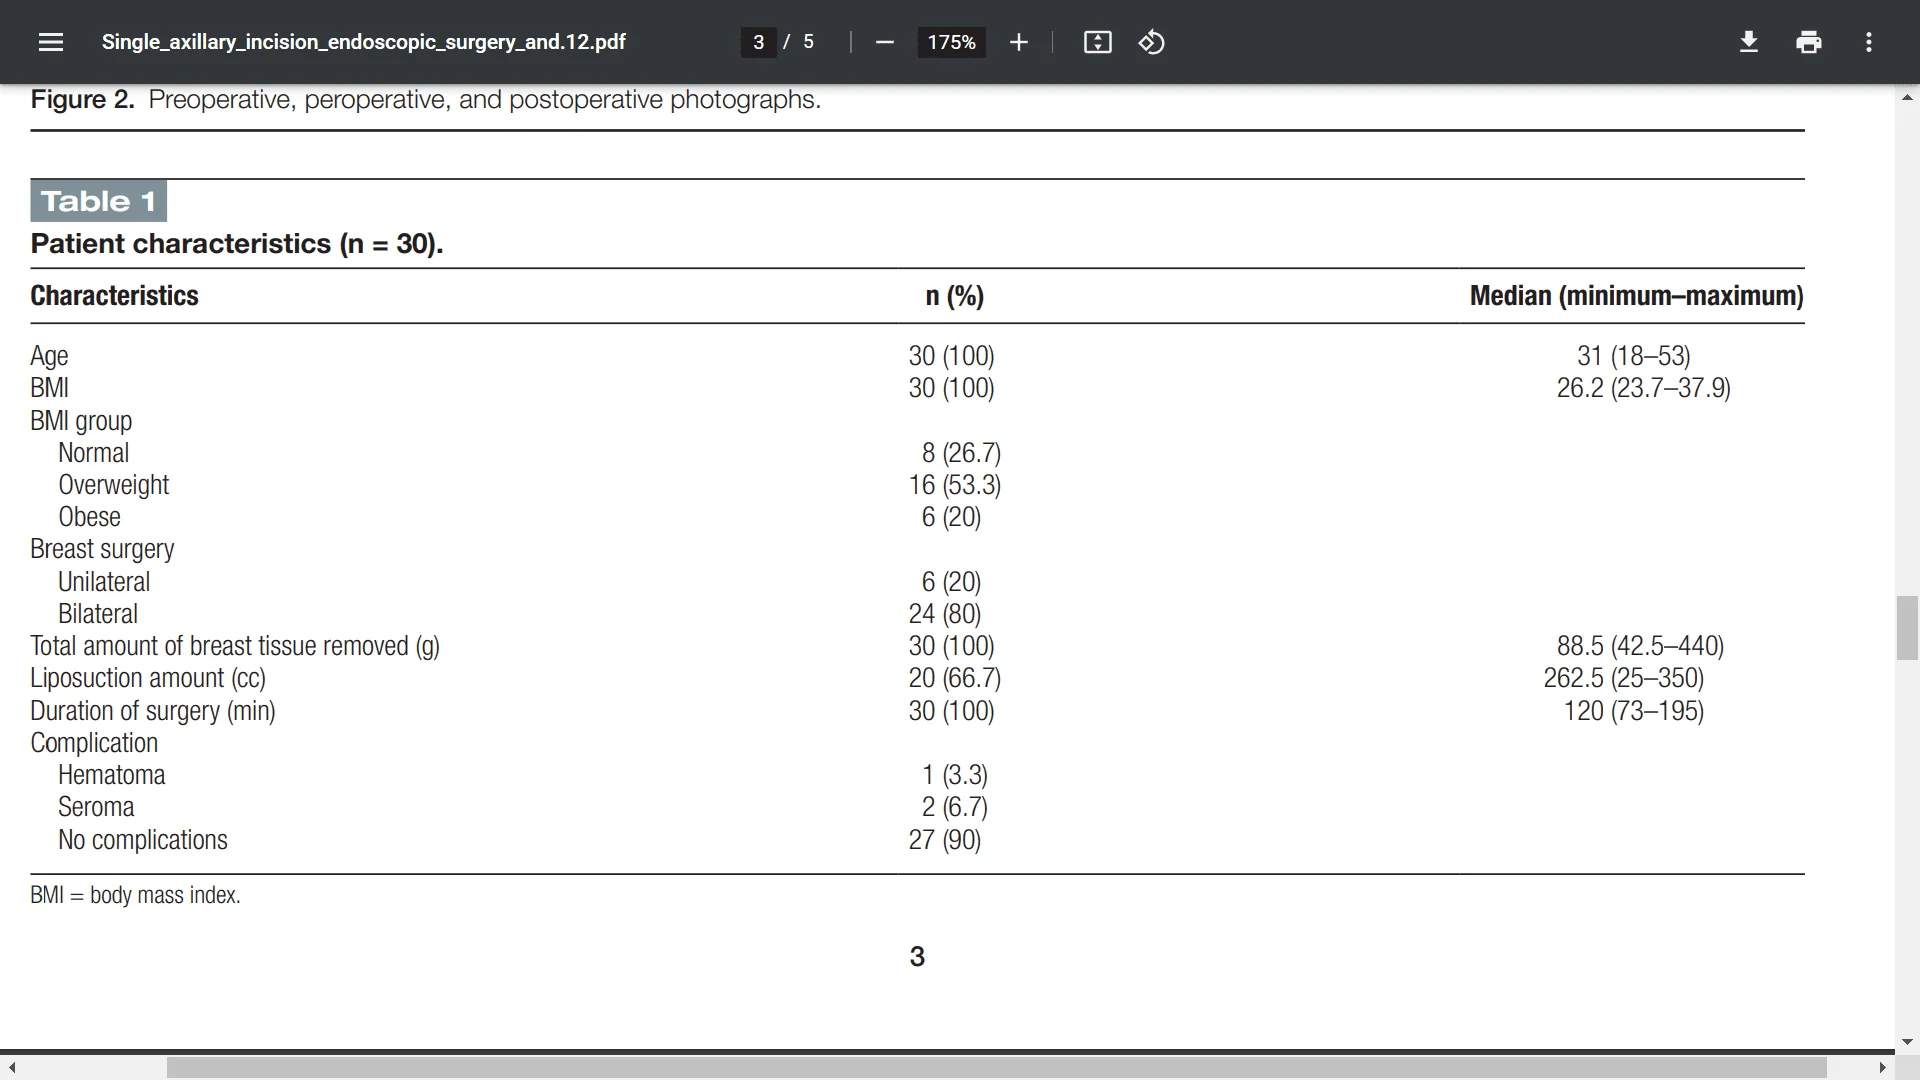Click the 'Normal' row label

93,453
